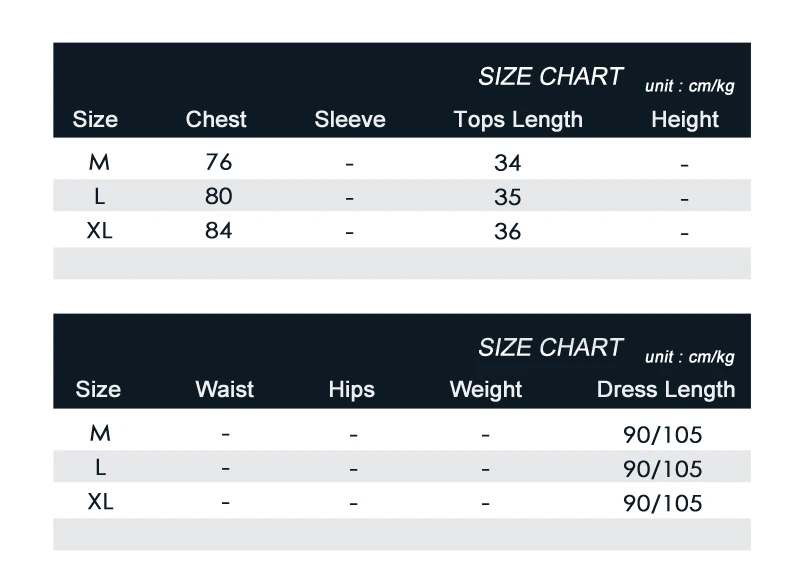
Task: Click the Tops Length header
Action: pyautogui.click(x=518, y=120)
